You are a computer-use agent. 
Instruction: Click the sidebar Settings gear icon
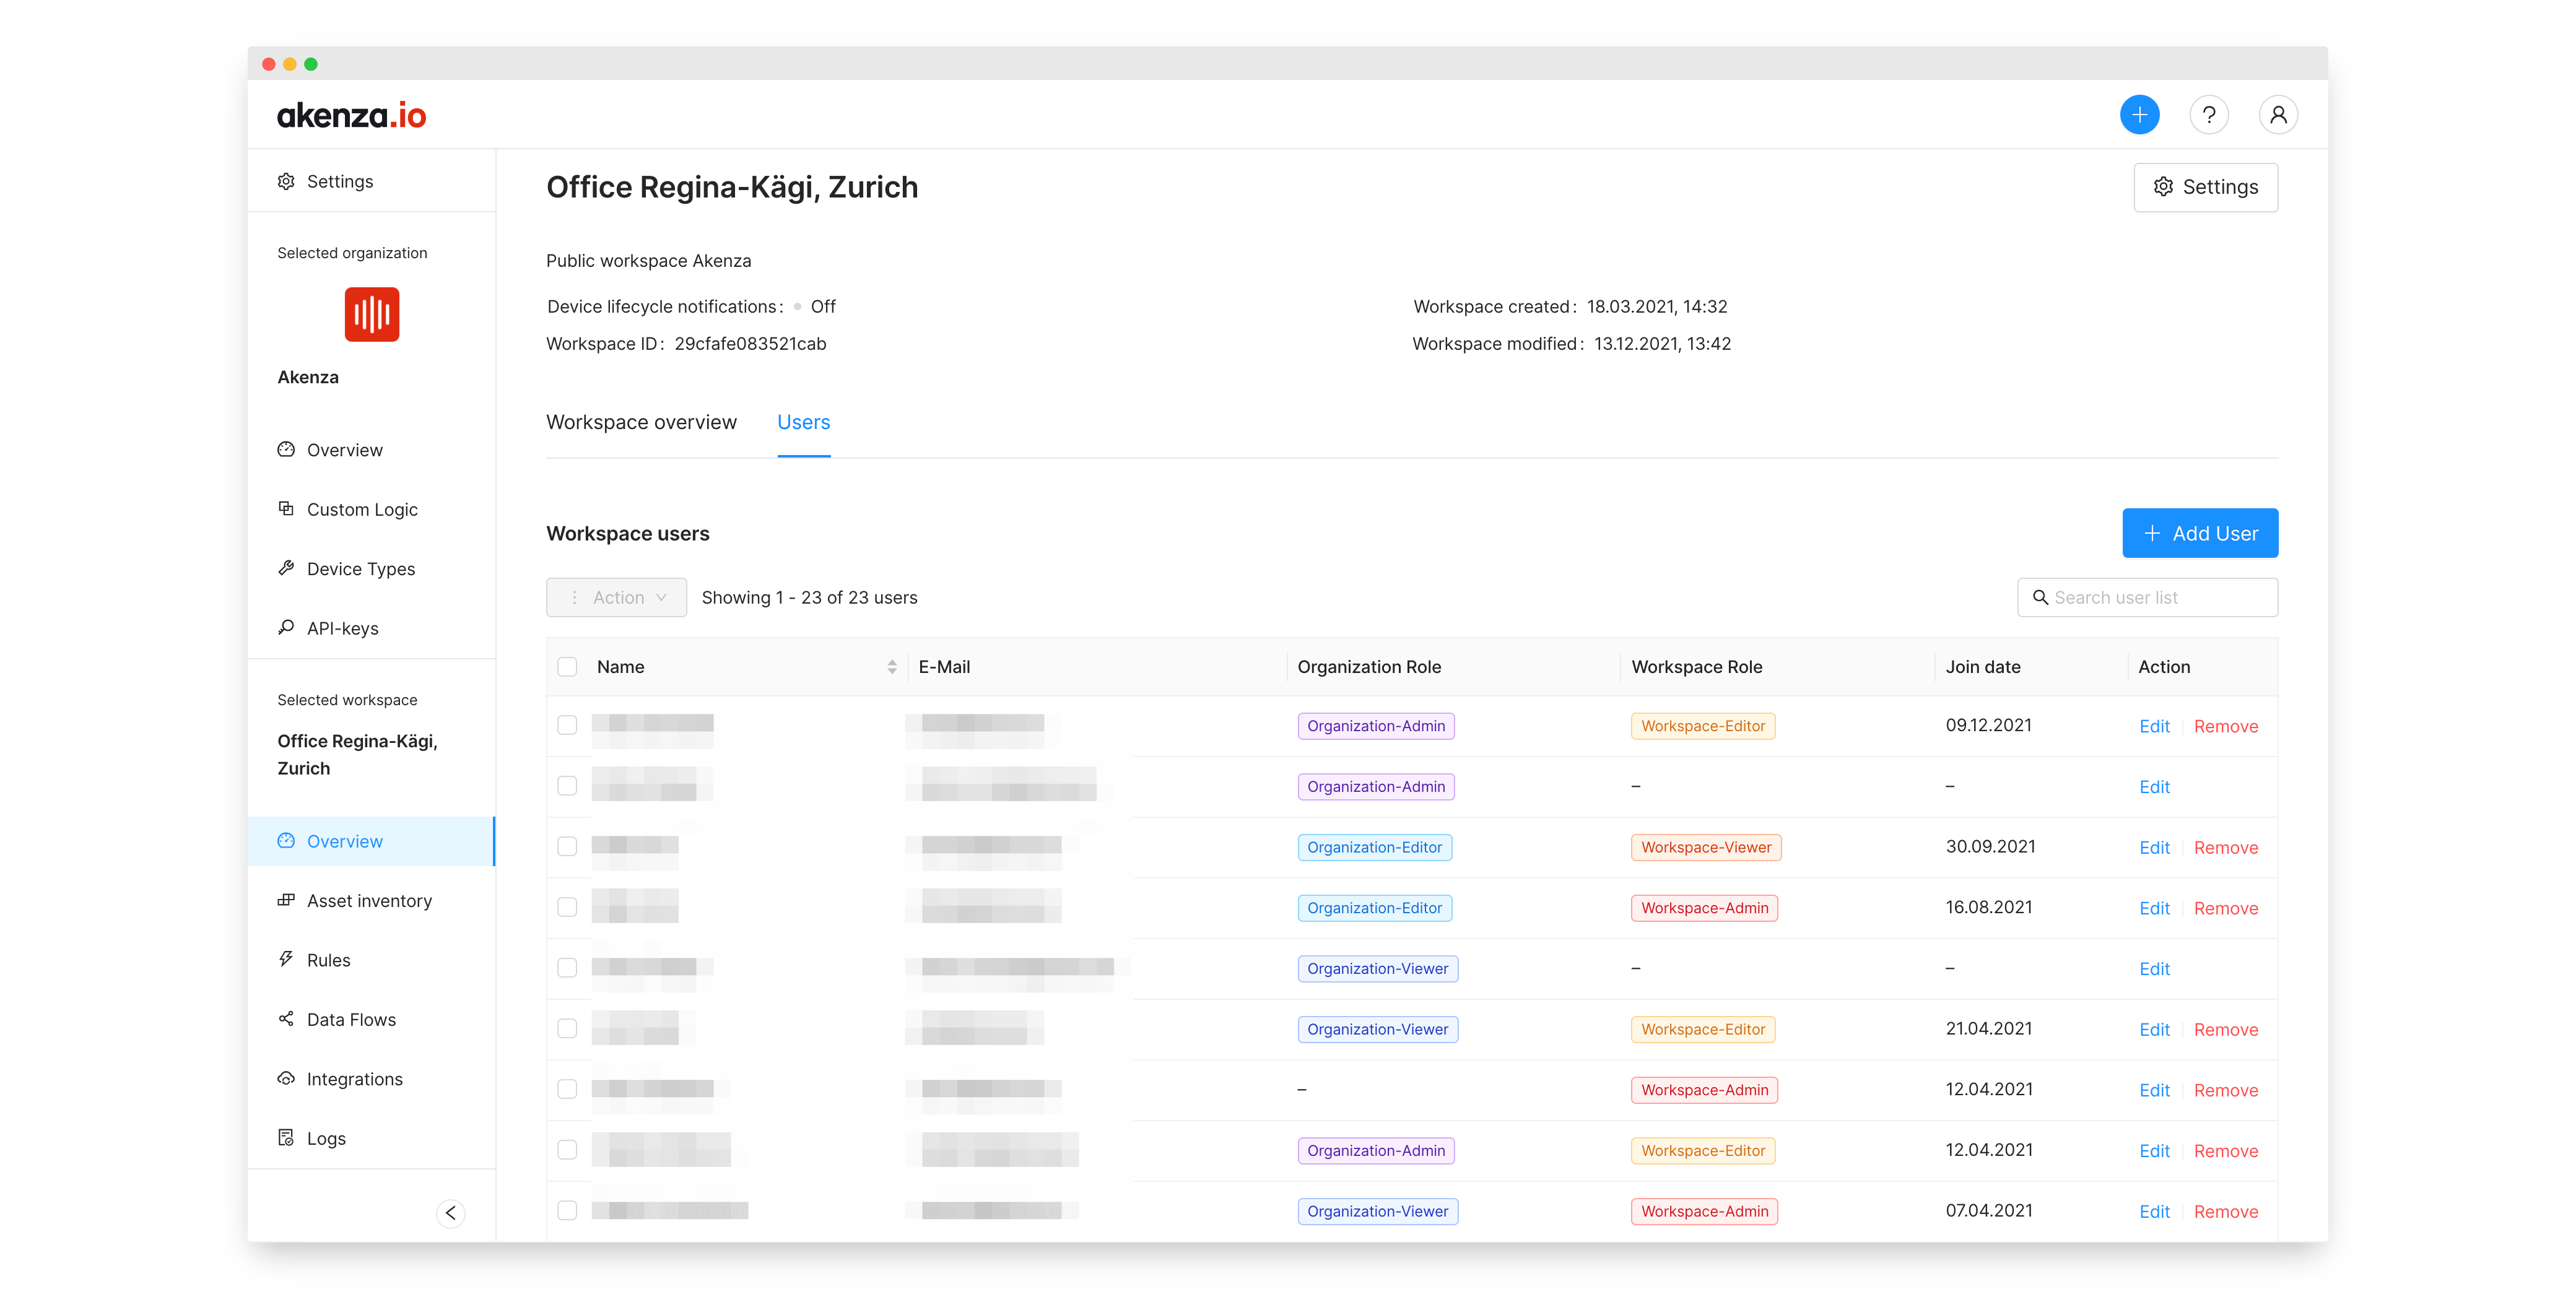(286, 181)
